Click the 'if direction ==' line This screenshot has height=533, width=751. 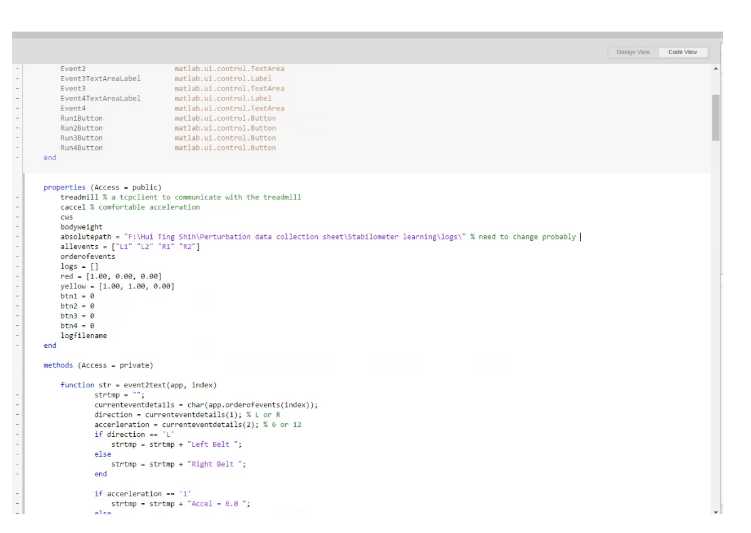[x=134, y=434]
